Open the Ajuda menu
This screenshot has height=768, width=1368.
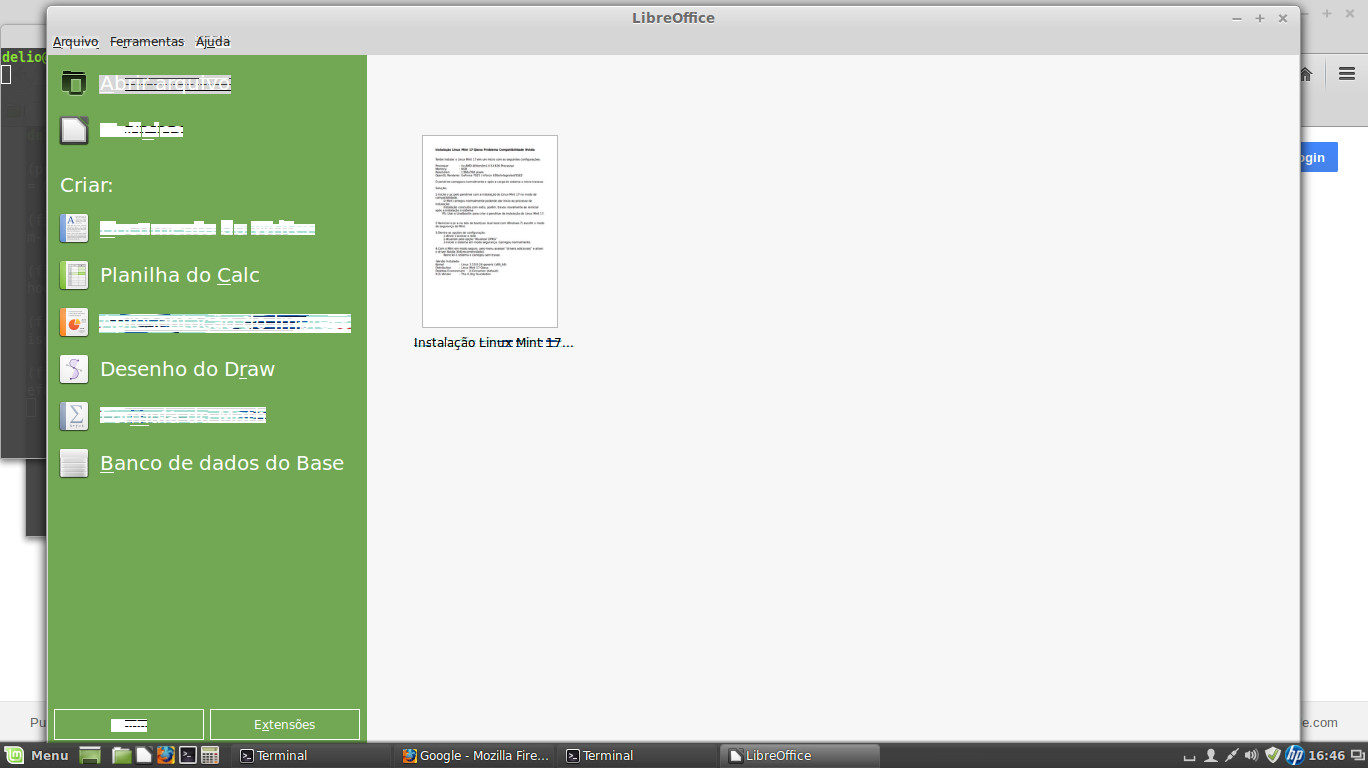coord(213,42)
